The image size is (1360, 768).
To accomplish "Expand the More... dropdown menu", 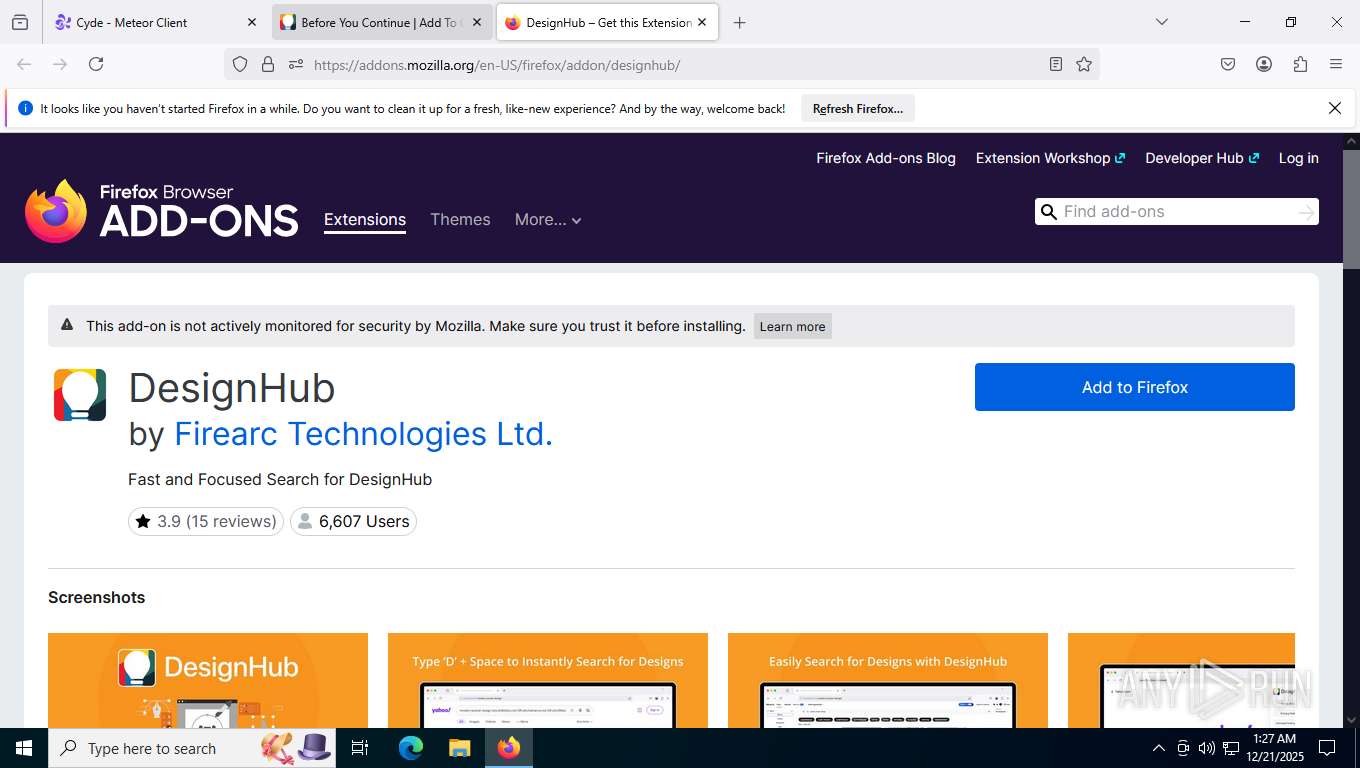I will [x=548, y=220].
